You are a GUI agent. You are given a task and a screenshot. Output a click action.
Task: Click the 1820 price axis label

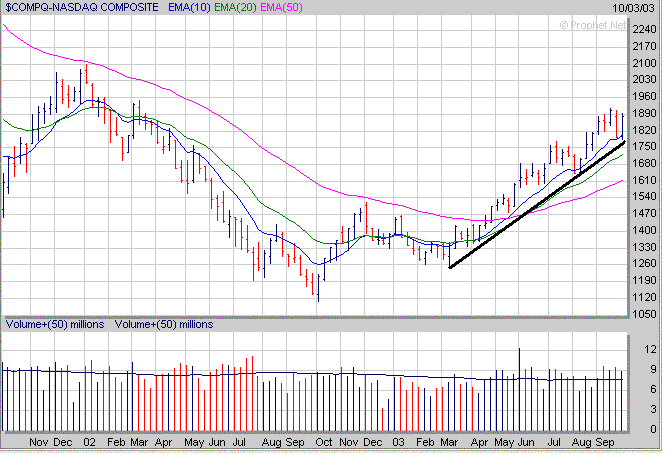click(644, 130)
